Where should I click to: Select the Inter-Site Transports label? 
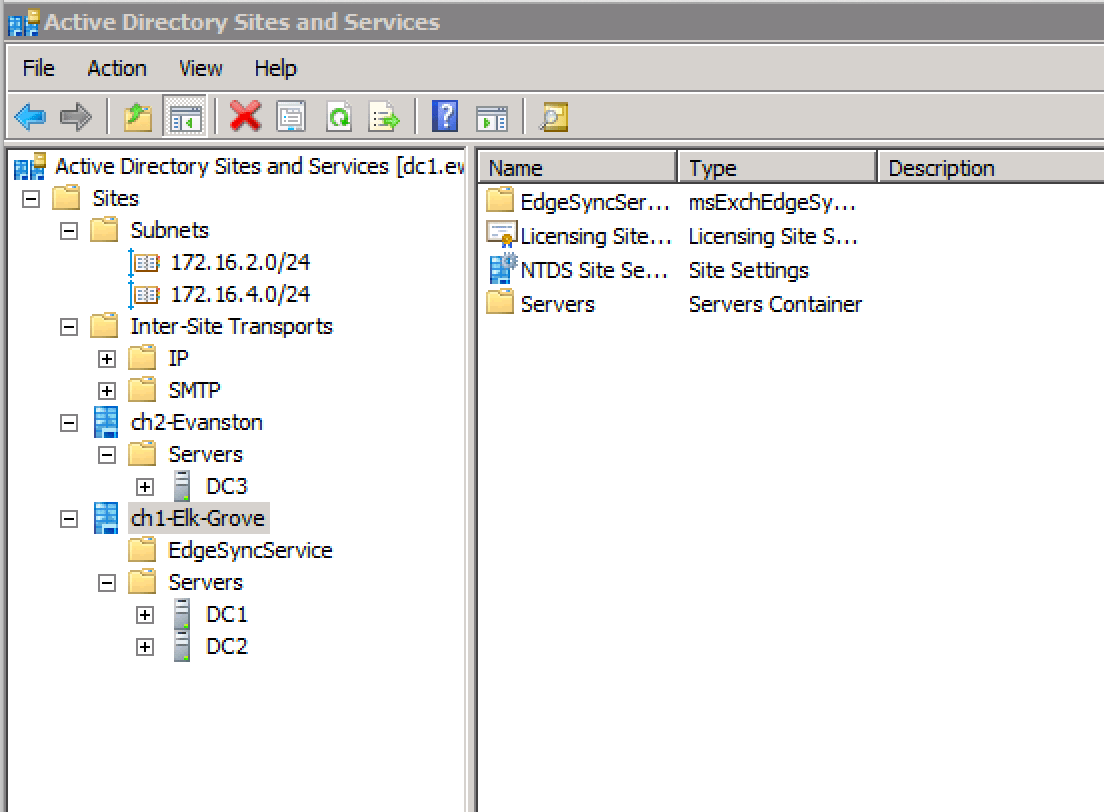point(232,326)
